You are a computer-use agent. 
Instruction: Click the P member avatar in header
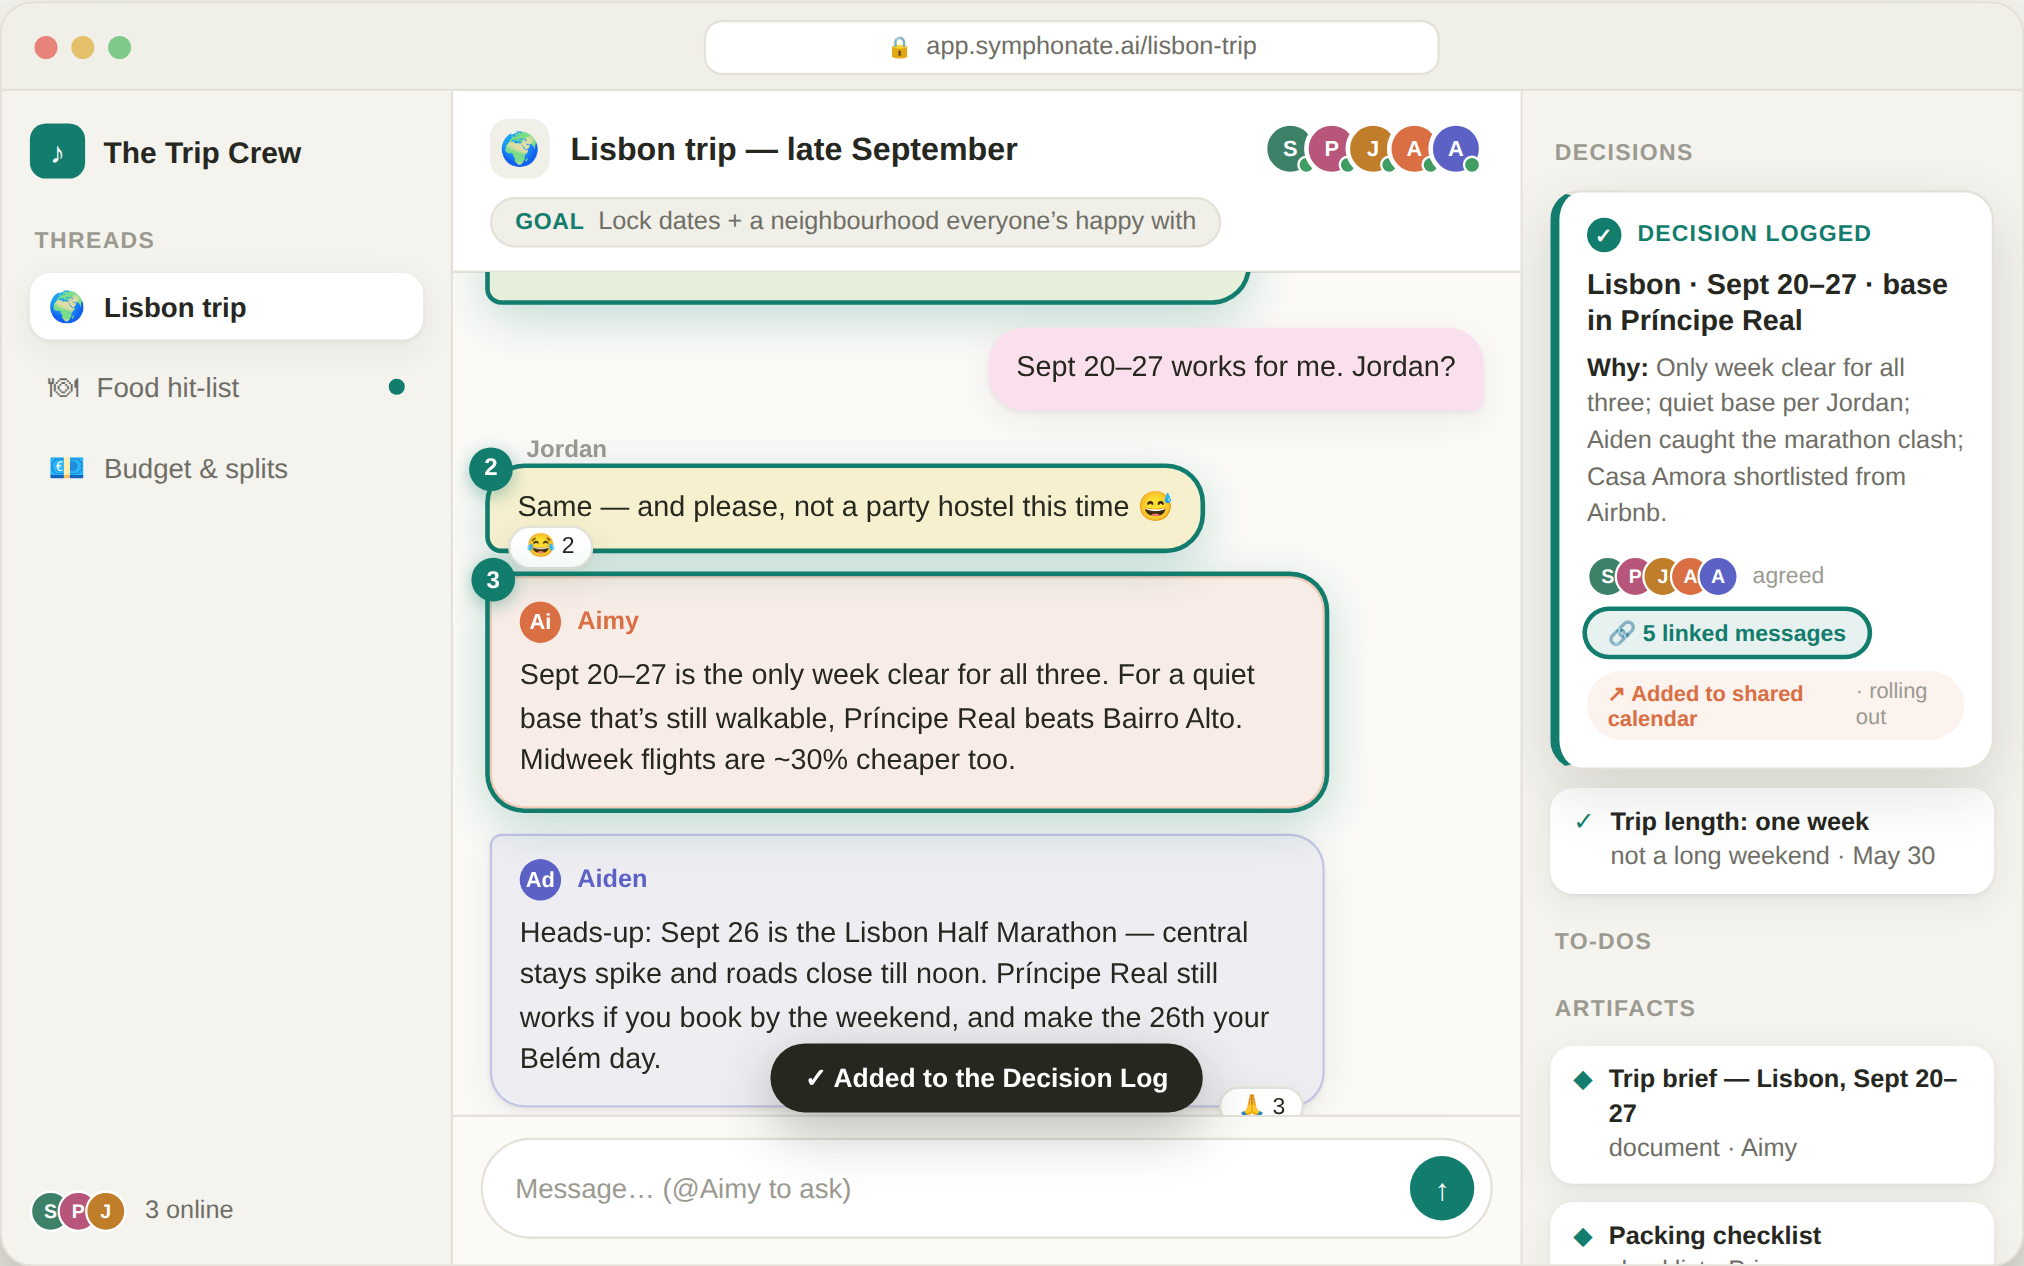click(1331, 149)
